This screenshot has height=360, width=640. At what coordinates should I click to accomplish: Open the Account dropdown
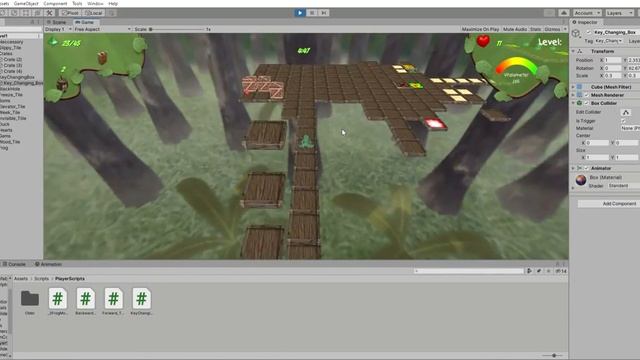(x=587, y=13)
